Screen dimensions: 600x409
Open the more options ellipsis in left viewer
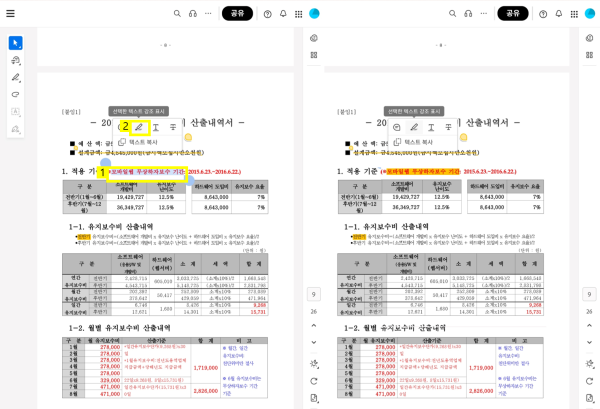tap(208, 14)
